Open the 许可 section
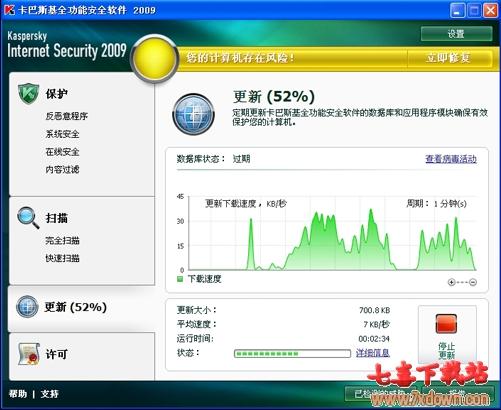The image size is (501, 410). pyautogui.click(x=57, y=354)
